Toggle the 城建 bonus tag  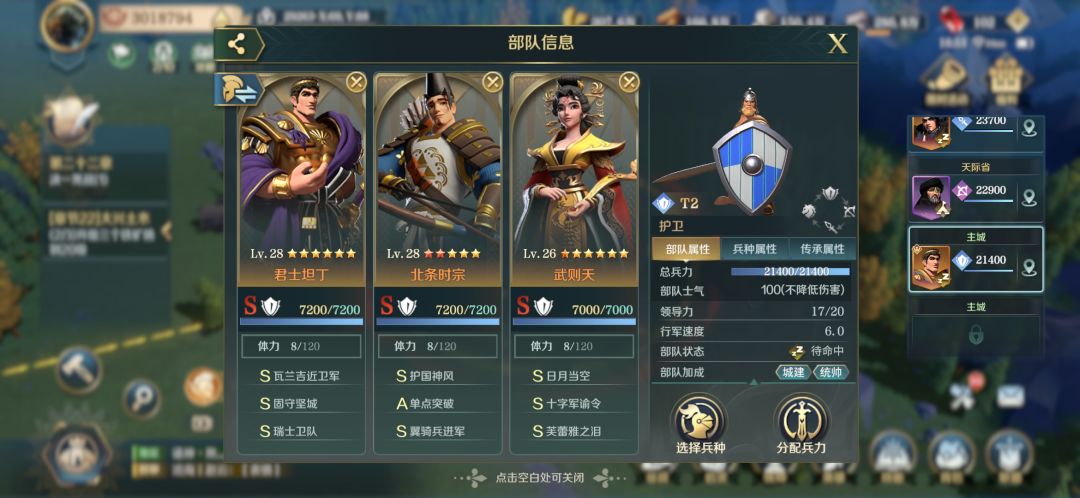pos(793,373)
